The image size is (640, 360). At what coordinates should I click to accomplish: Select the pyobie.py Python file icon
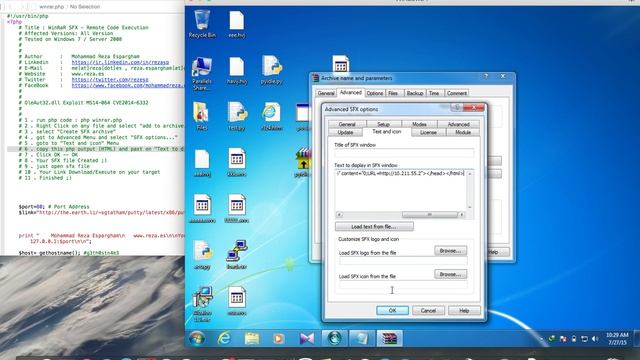click(x=272, y=70)
